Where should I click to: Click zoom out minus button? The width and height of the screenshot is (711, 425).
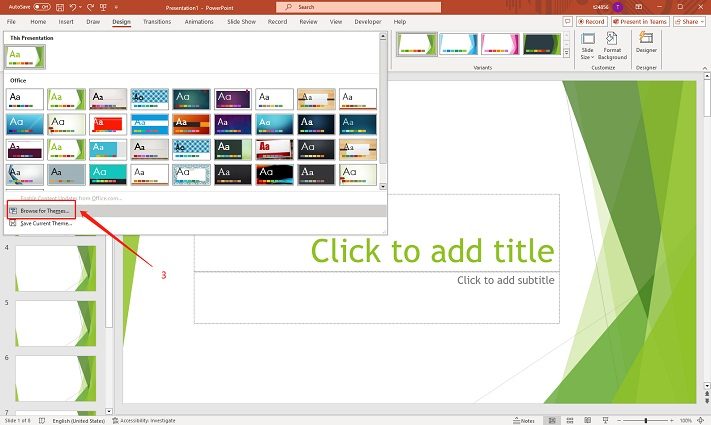[x=620, y=420]
